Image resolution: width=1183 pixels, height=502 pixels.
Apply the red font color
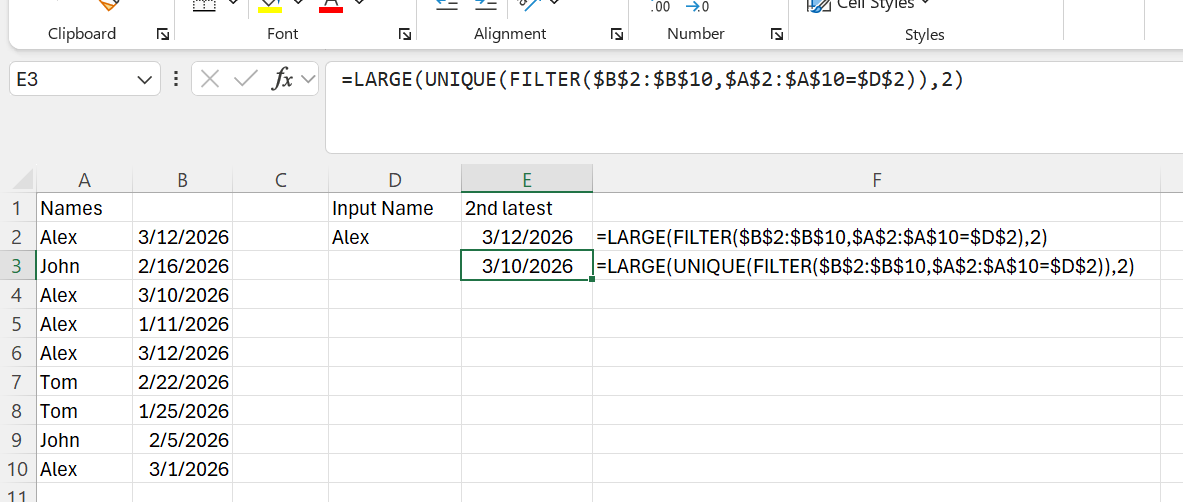coord(331,5)
